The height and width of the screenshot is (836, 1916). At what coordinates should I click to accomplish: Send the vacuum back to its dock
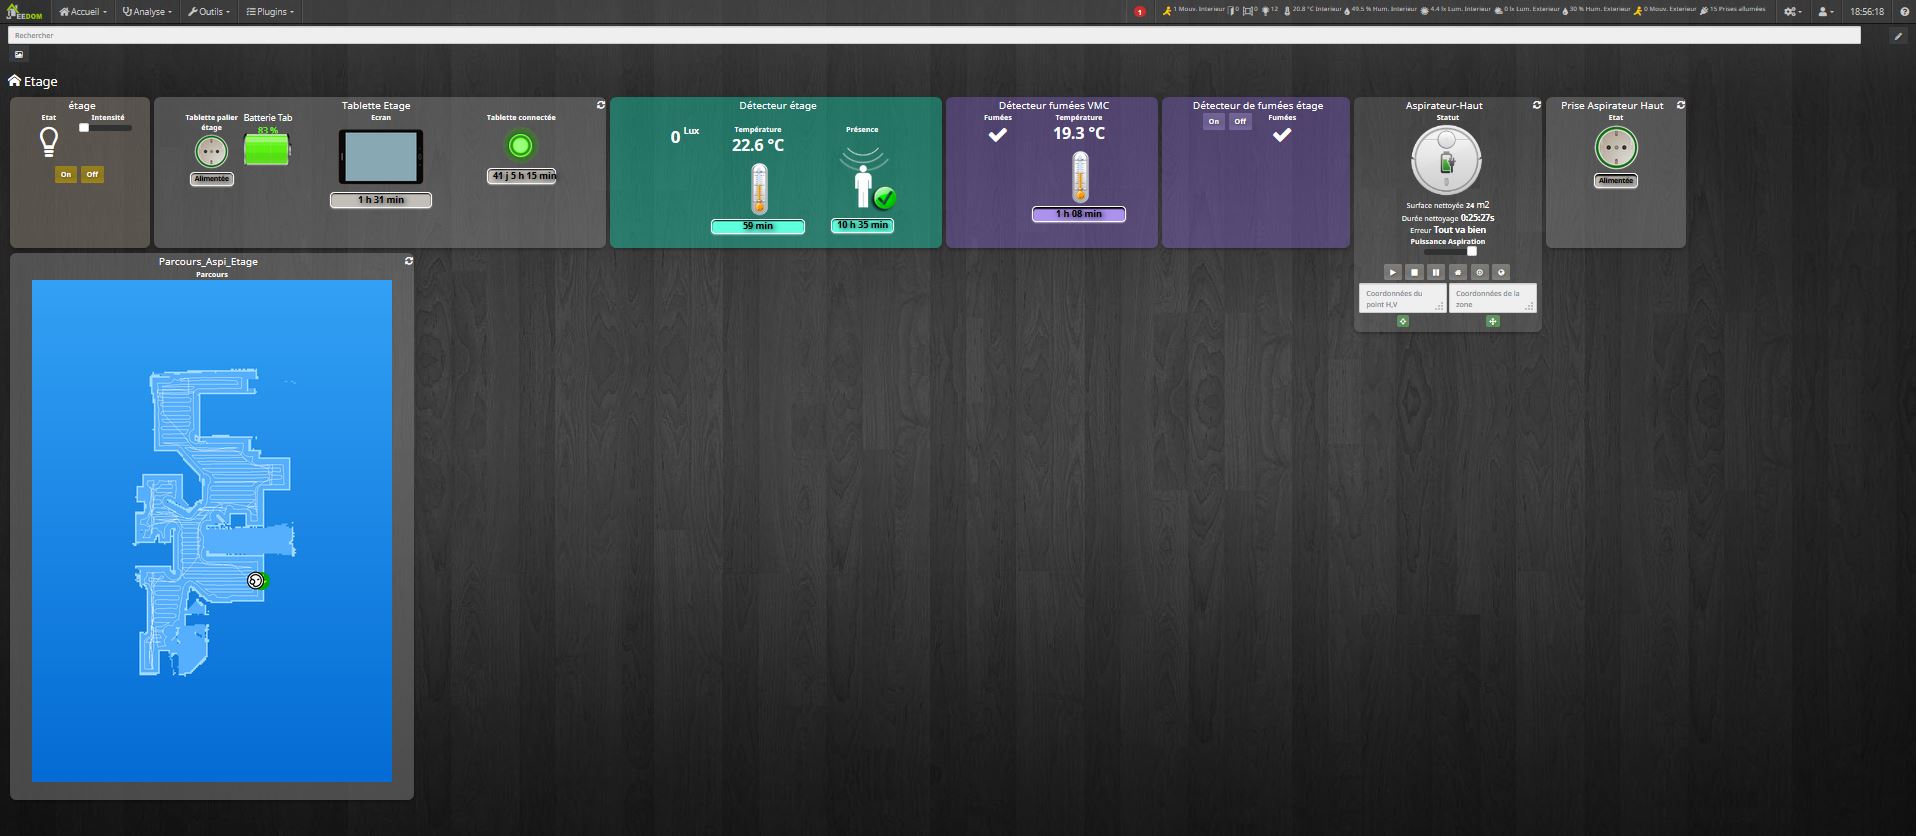[1458, 272]
